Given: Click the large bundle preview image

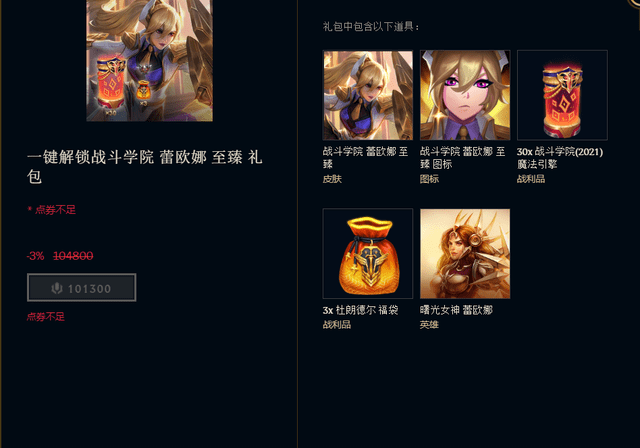Looking at the screenshot, I should 149,60.
